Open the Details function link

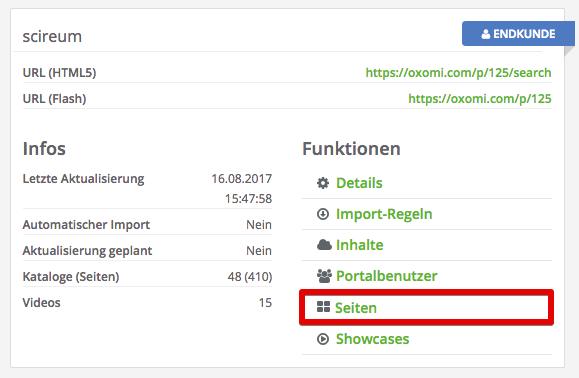tap(359, 183)
